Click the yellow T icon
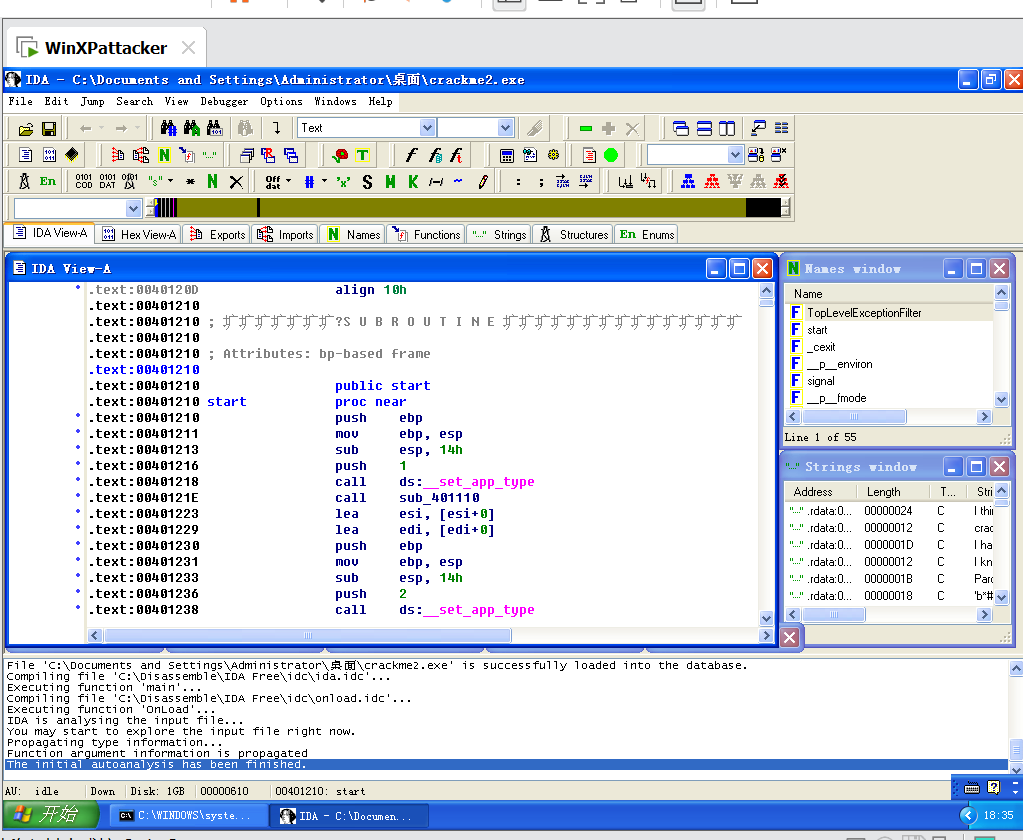The image size is (1023, 840). (362, 155)
